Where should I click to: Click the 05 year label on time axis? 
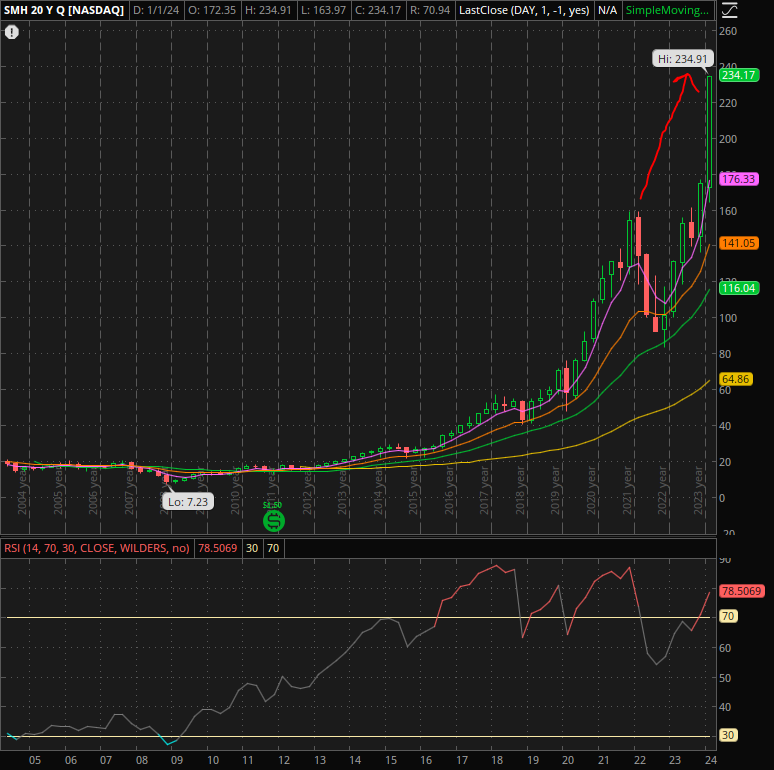coord(35,760)
